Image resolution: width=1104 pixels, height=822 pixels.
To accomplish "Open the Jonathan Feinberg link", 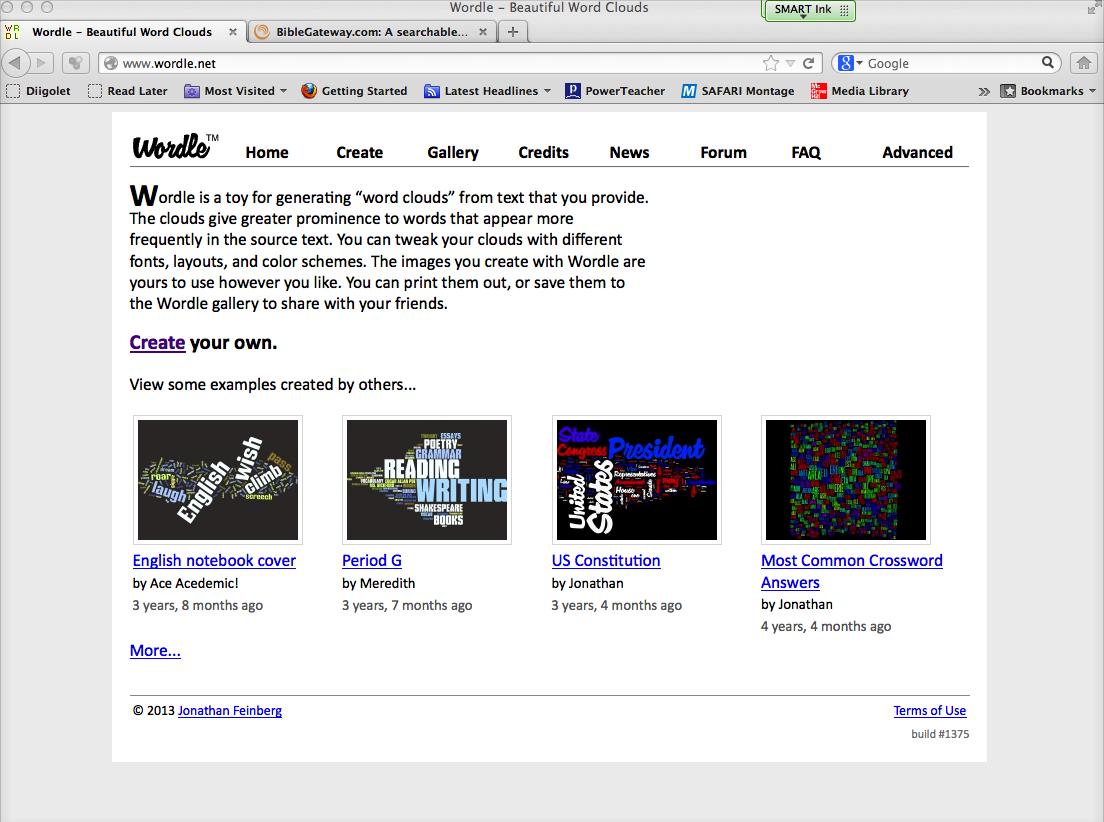I will (x=230, y=711).
